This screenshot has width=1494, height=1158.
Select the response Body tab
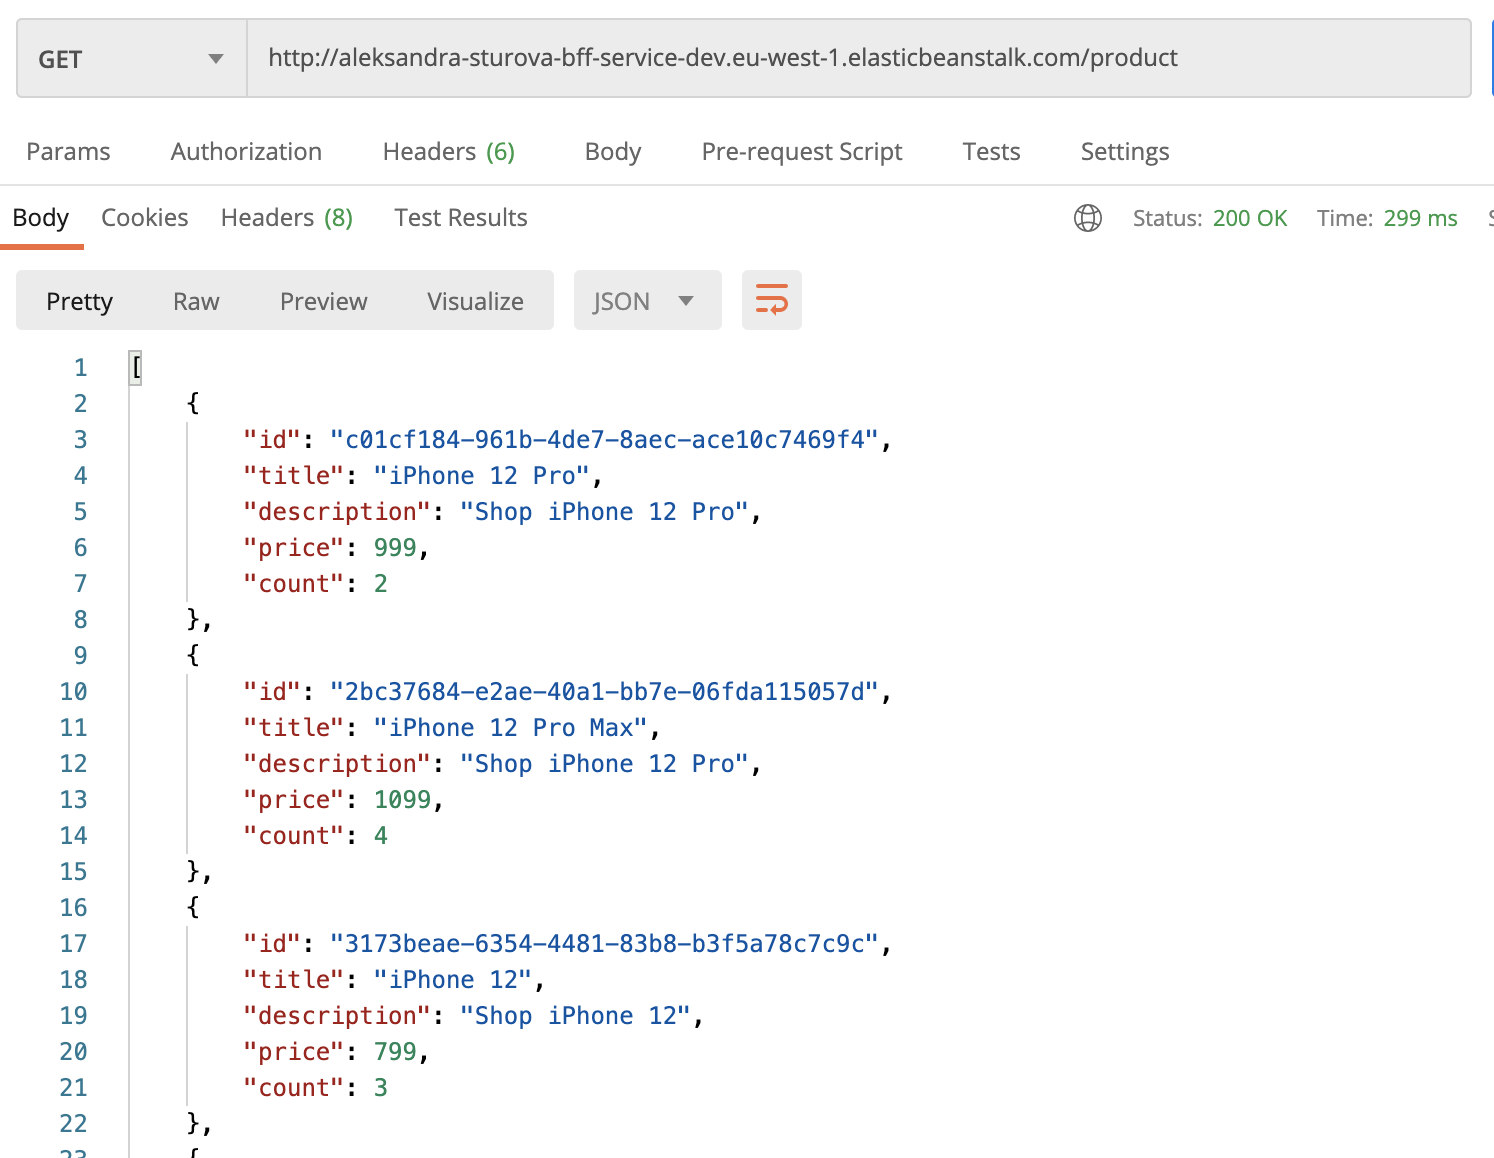(41, 218)
